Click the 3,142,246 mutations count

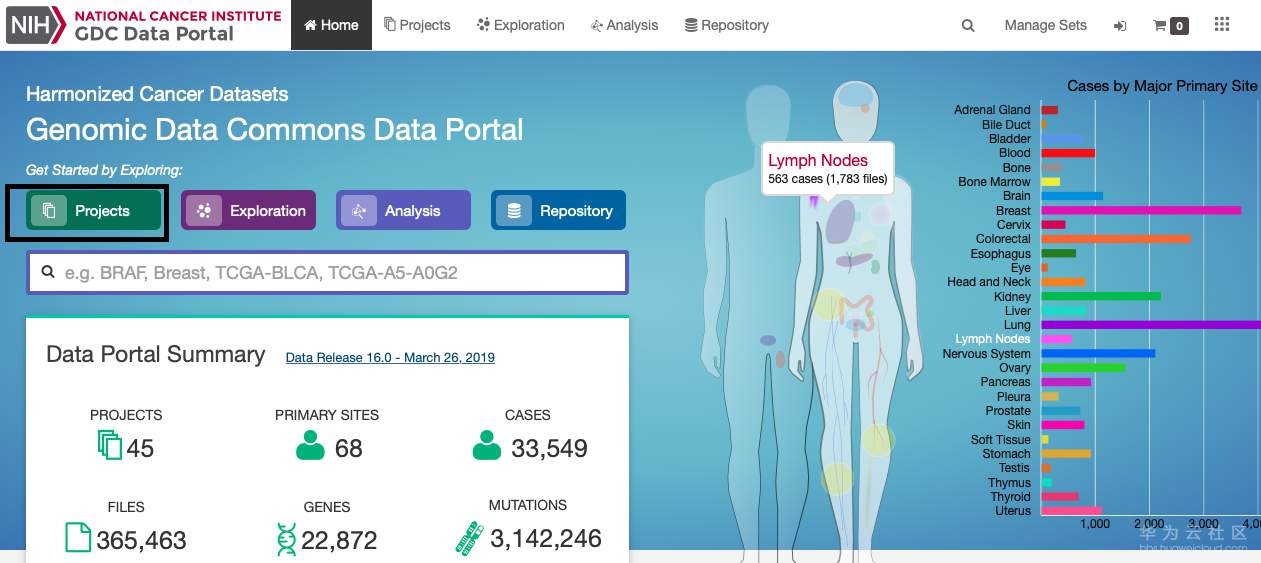(x=546, y=539)
